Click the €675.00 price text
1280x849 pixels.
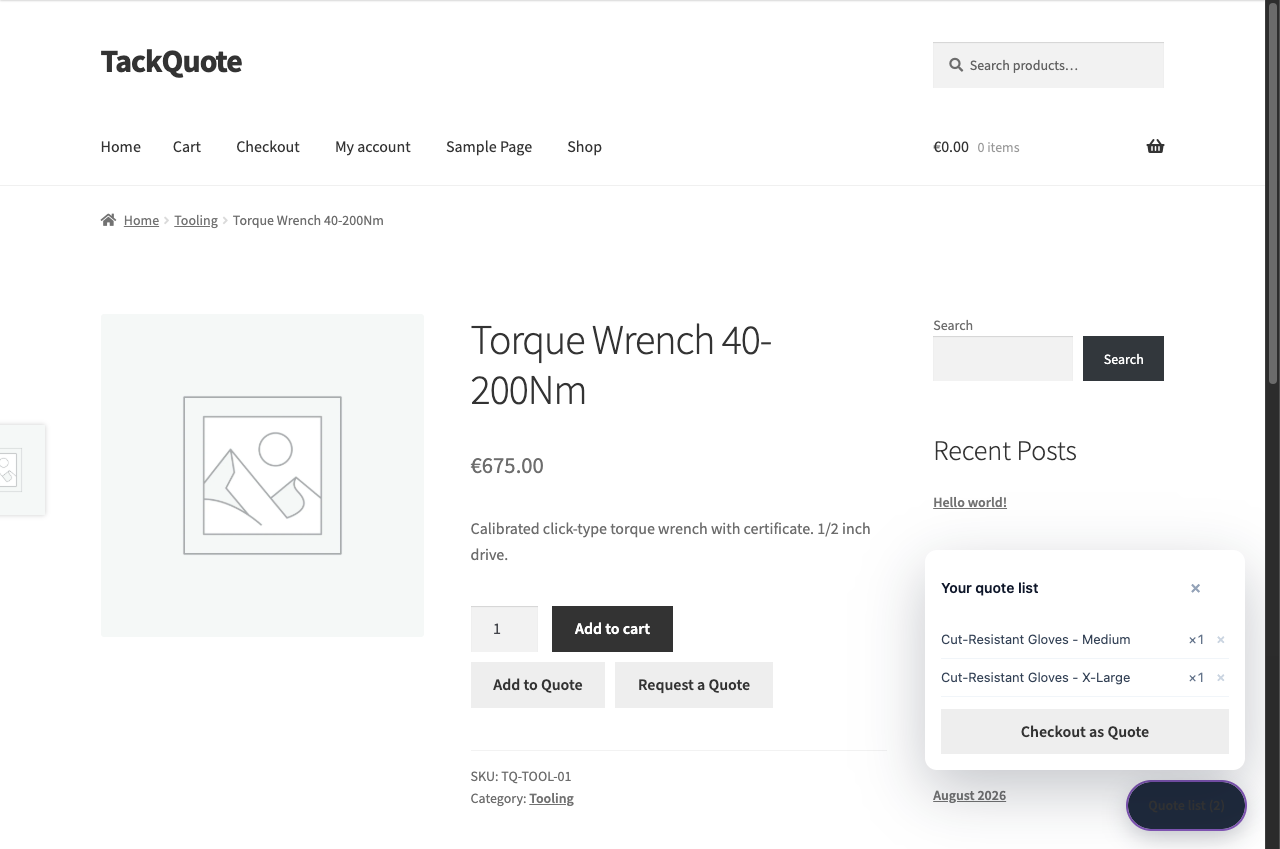pos(507,466)
